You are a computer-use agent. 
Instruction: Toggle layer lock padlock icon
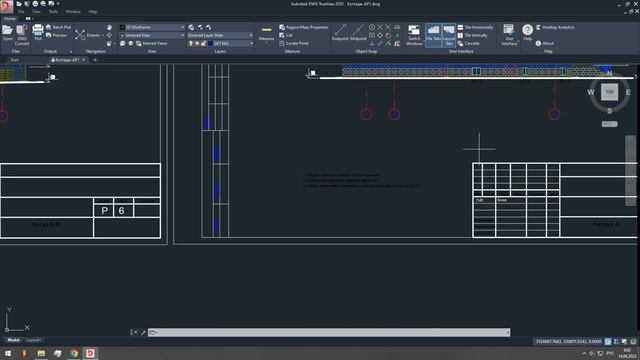click(203, 43)
